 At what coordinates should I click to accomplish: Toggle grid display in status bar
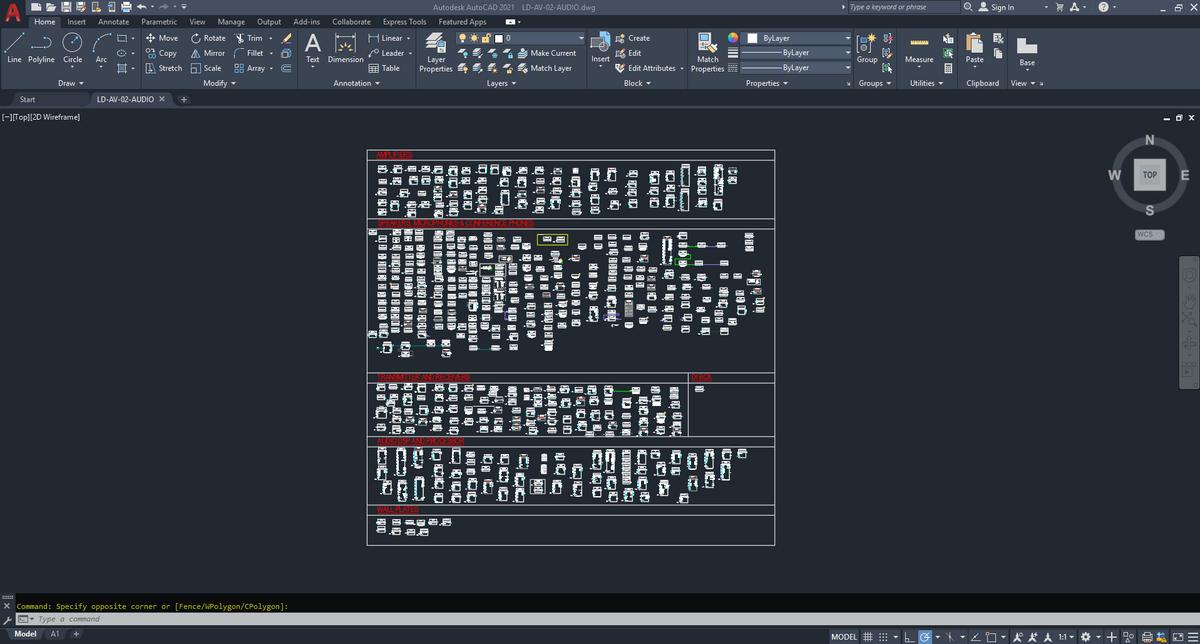(x=868, y=636)
